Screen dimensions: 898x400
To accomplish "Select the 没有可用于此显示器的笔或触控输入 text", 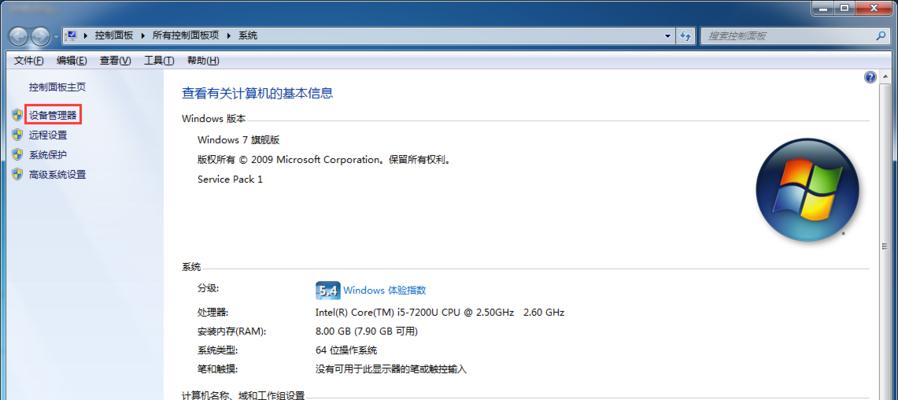I will tap(391, 369).
